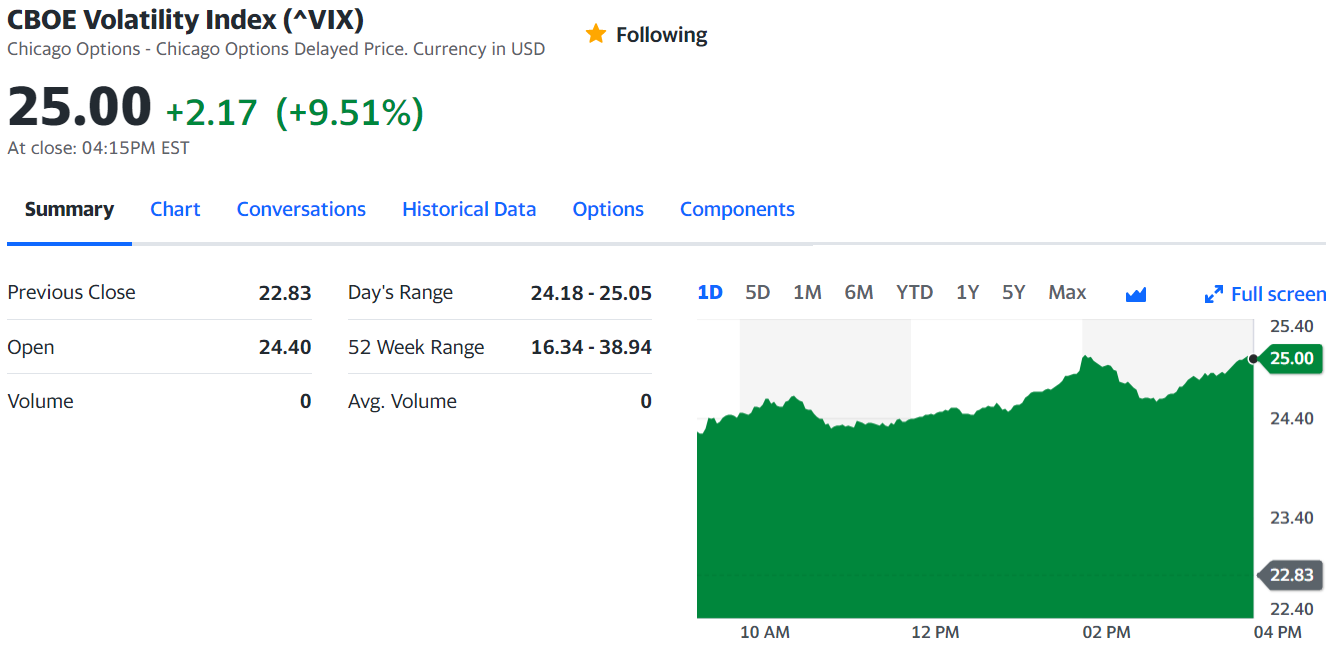Click the Full screen expand arrows icon
The width and height of the screenshot is (1326, 645).
(1214, 294)
